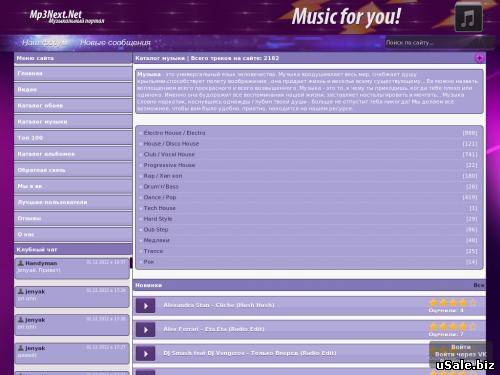
Task: Play the Dj Smash feat Dj Vengerov track
Action: (x=145, y=354)
